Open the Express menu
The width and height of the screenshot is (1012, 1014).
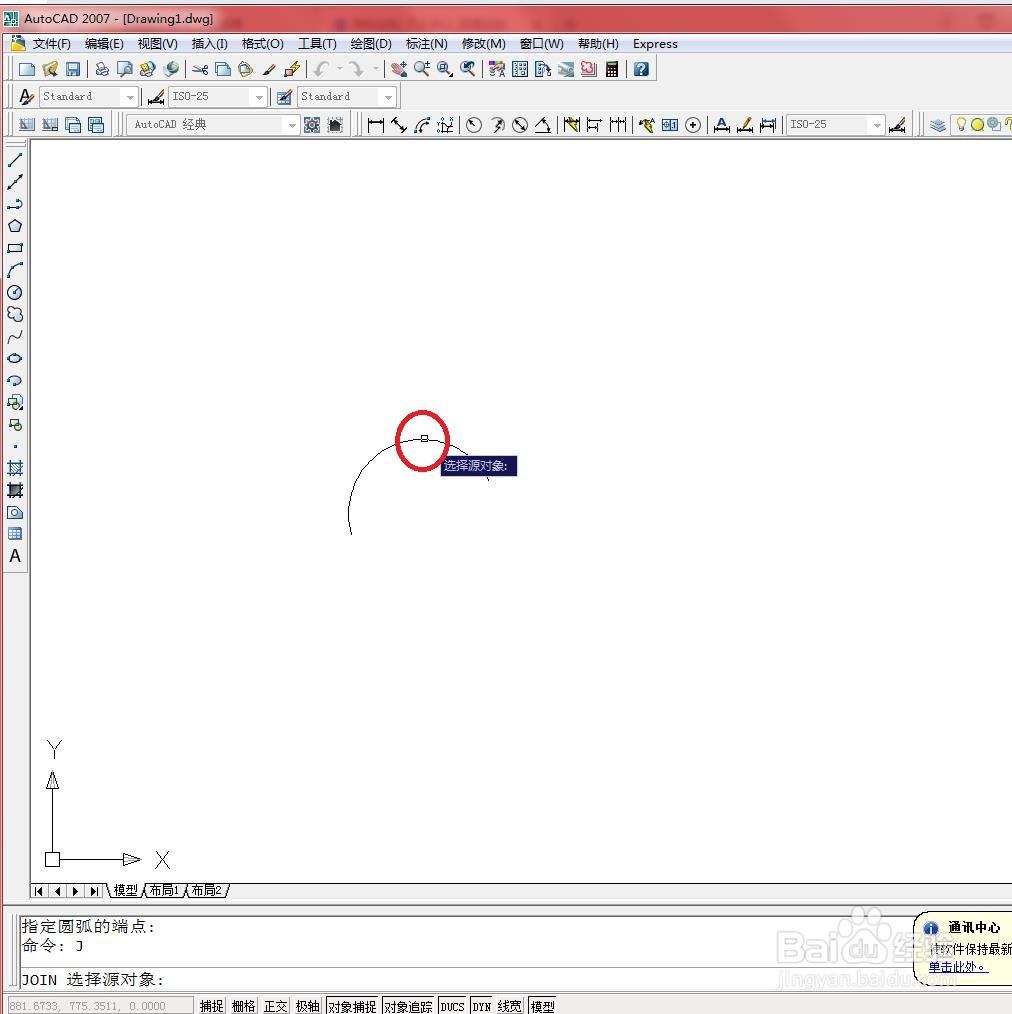point(655,44)
